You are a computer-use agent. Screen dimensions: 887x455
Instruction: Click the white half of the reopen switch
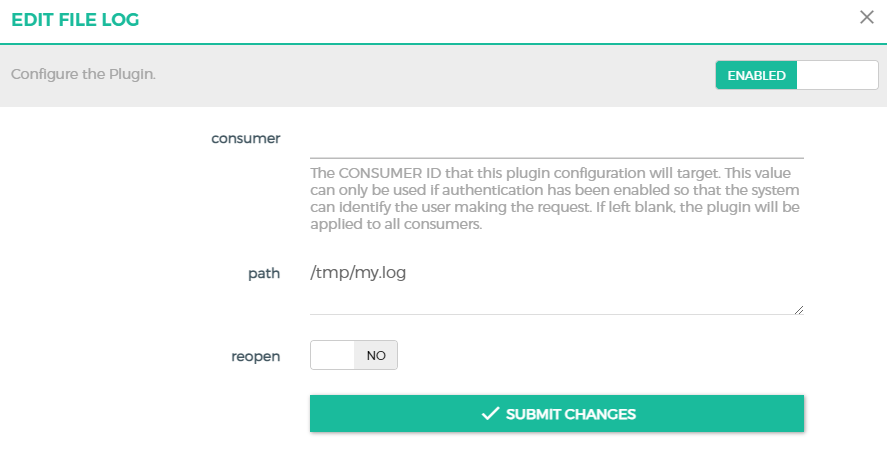pyautogui.click(x=333, y=355)
